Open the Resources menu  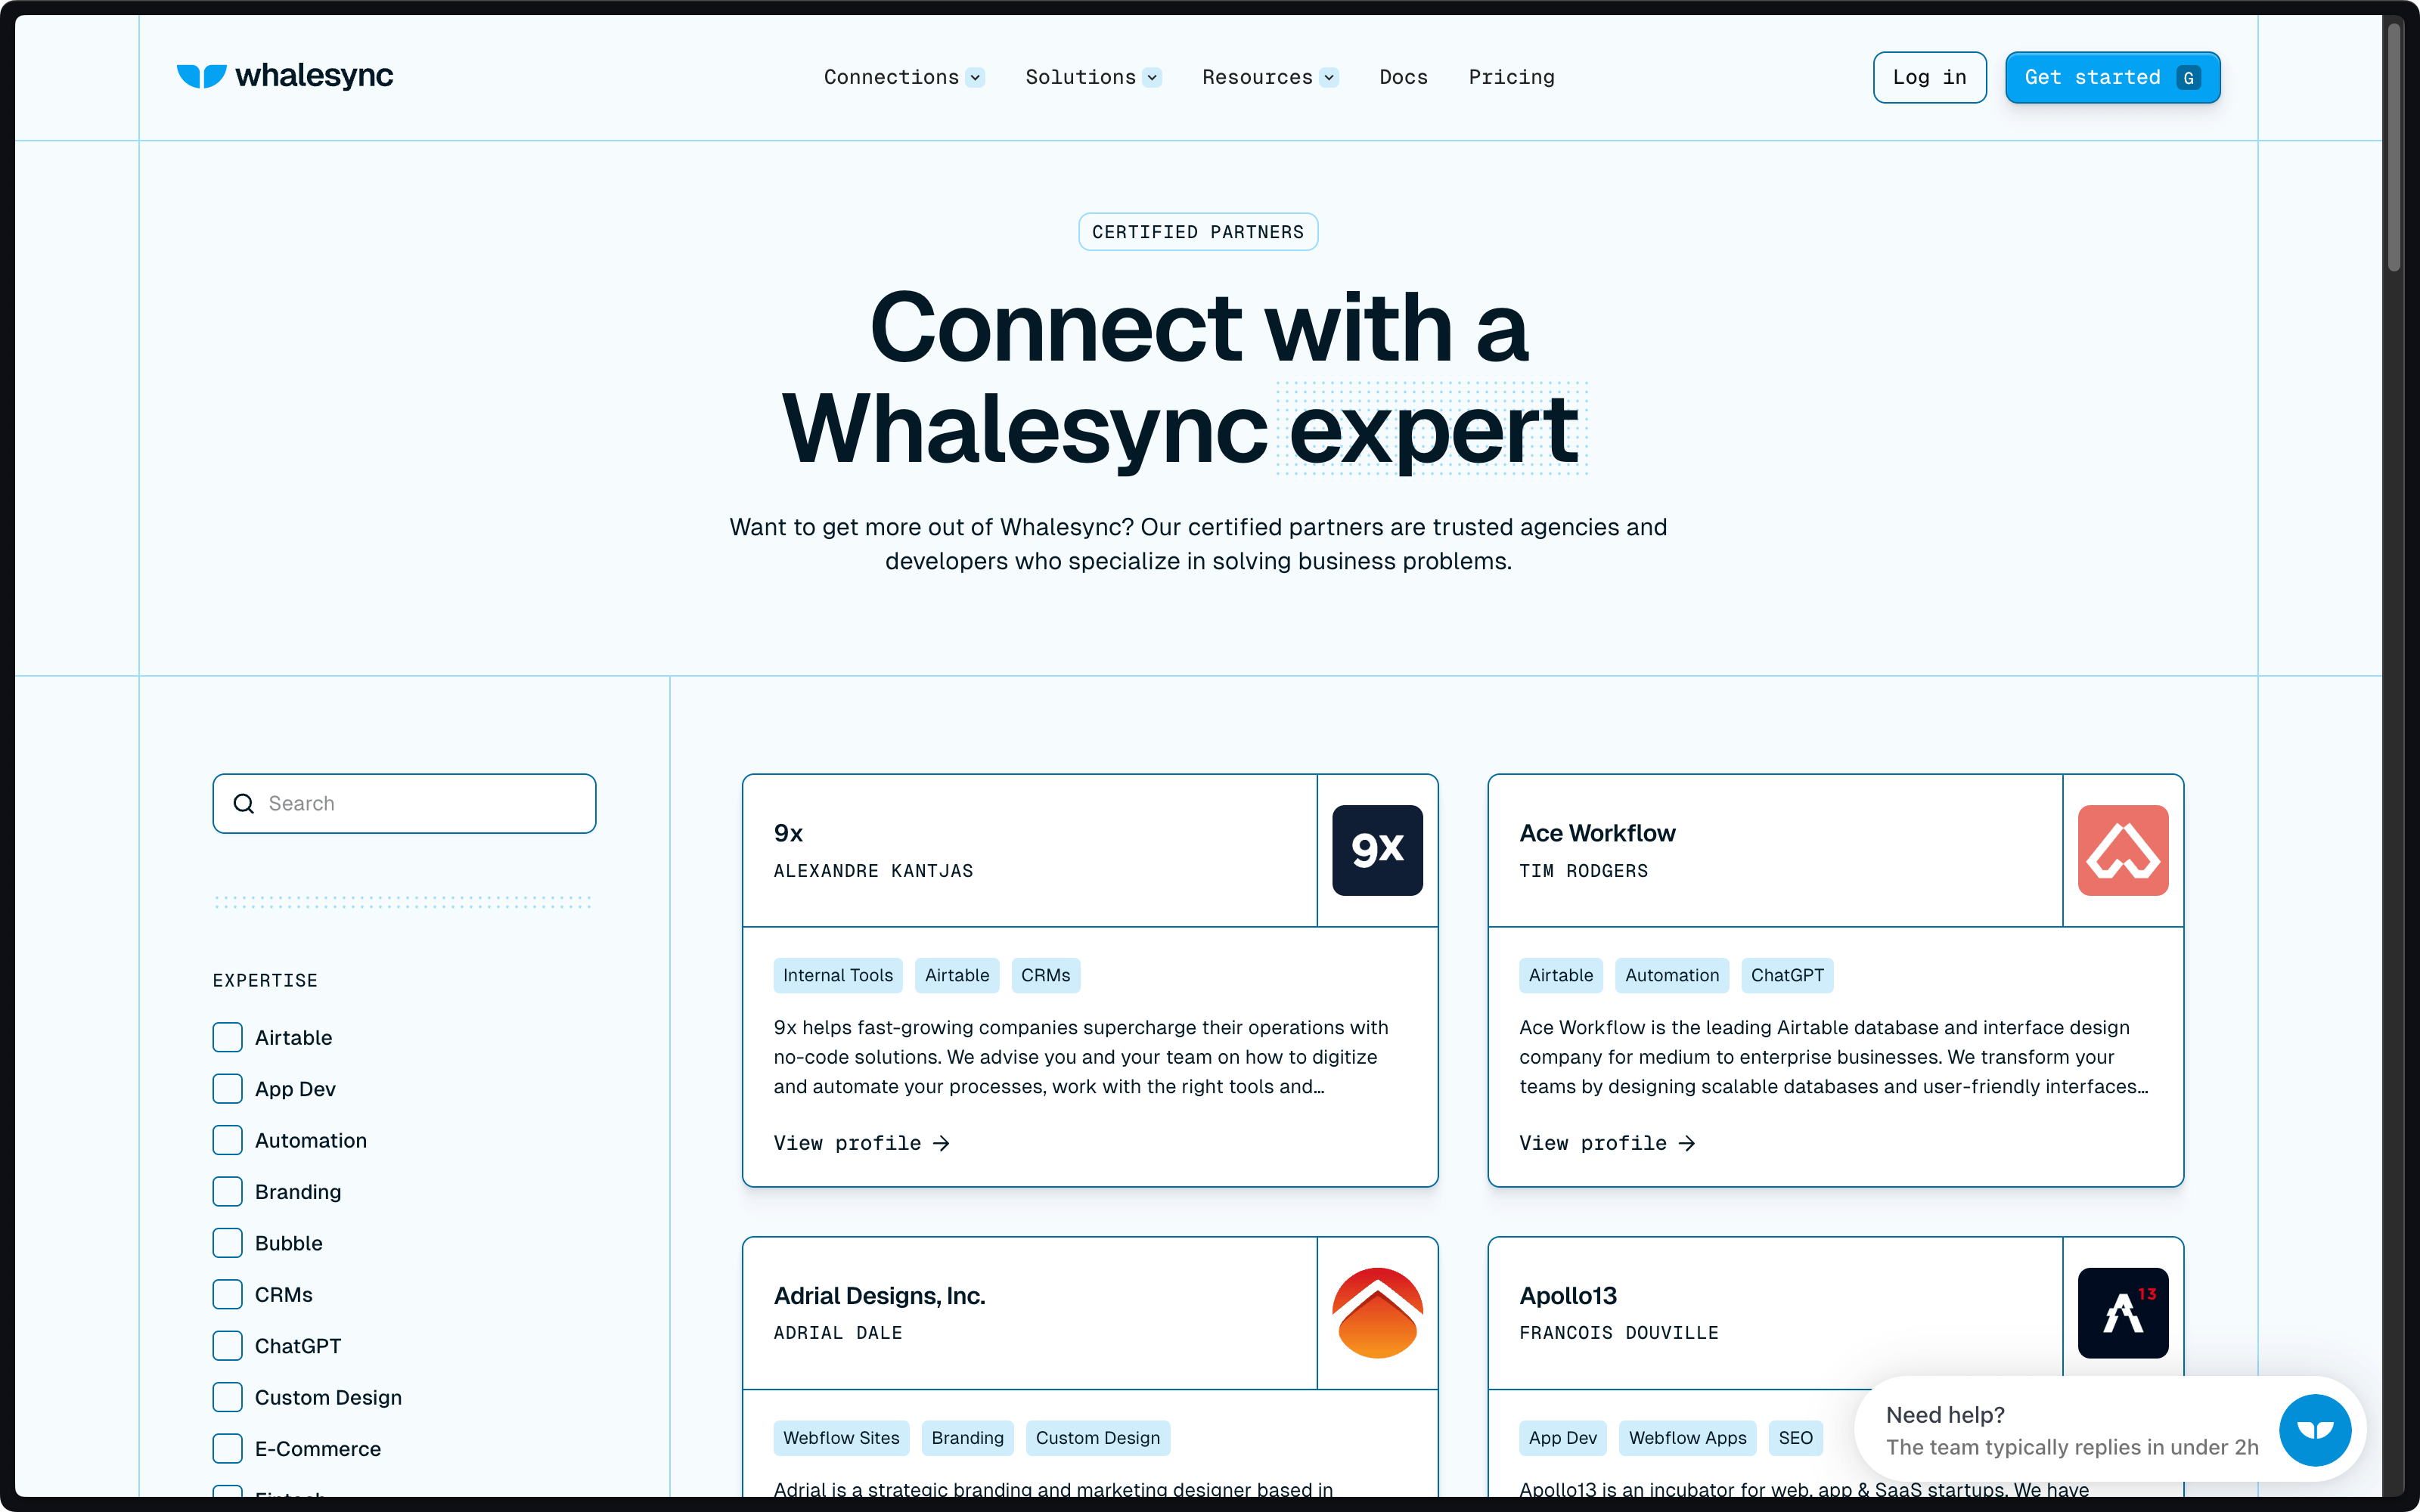point(1270,77)
